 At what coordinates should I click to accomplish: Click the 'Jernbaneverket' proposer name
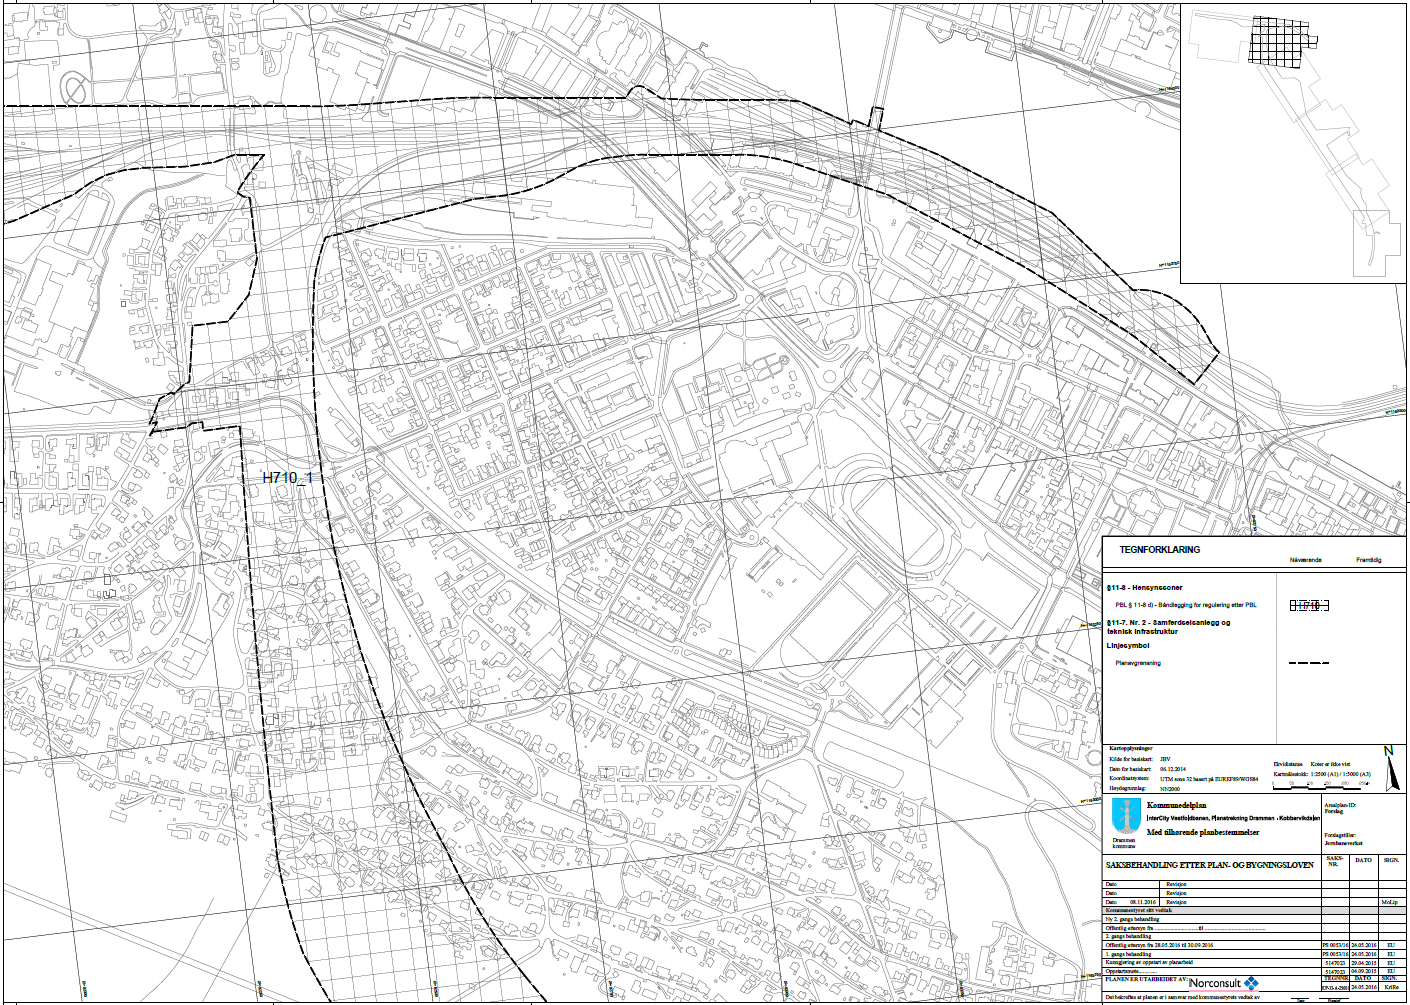click(1343, 843)
